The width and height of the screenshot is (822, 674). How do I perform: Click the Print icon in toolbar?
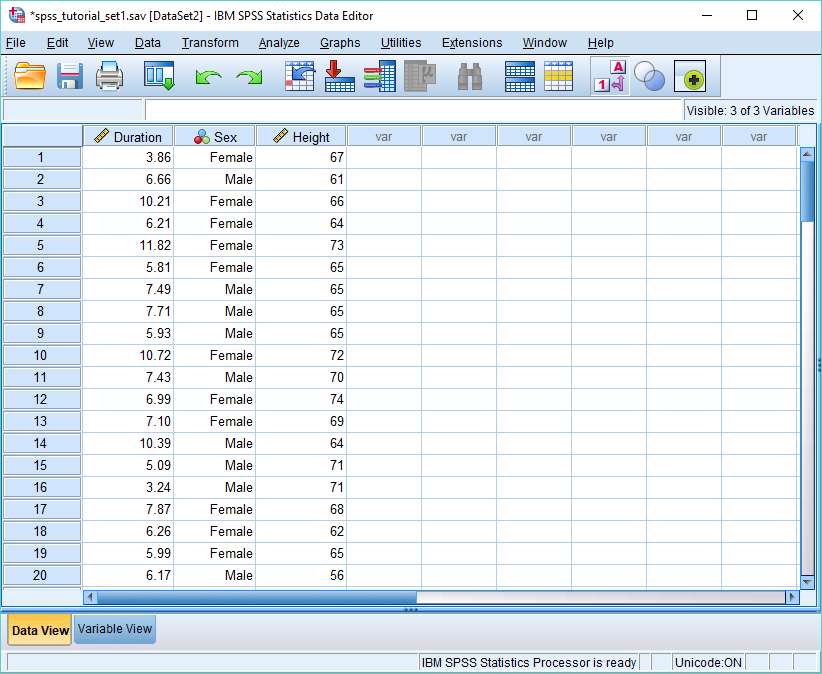click(110, 77)
